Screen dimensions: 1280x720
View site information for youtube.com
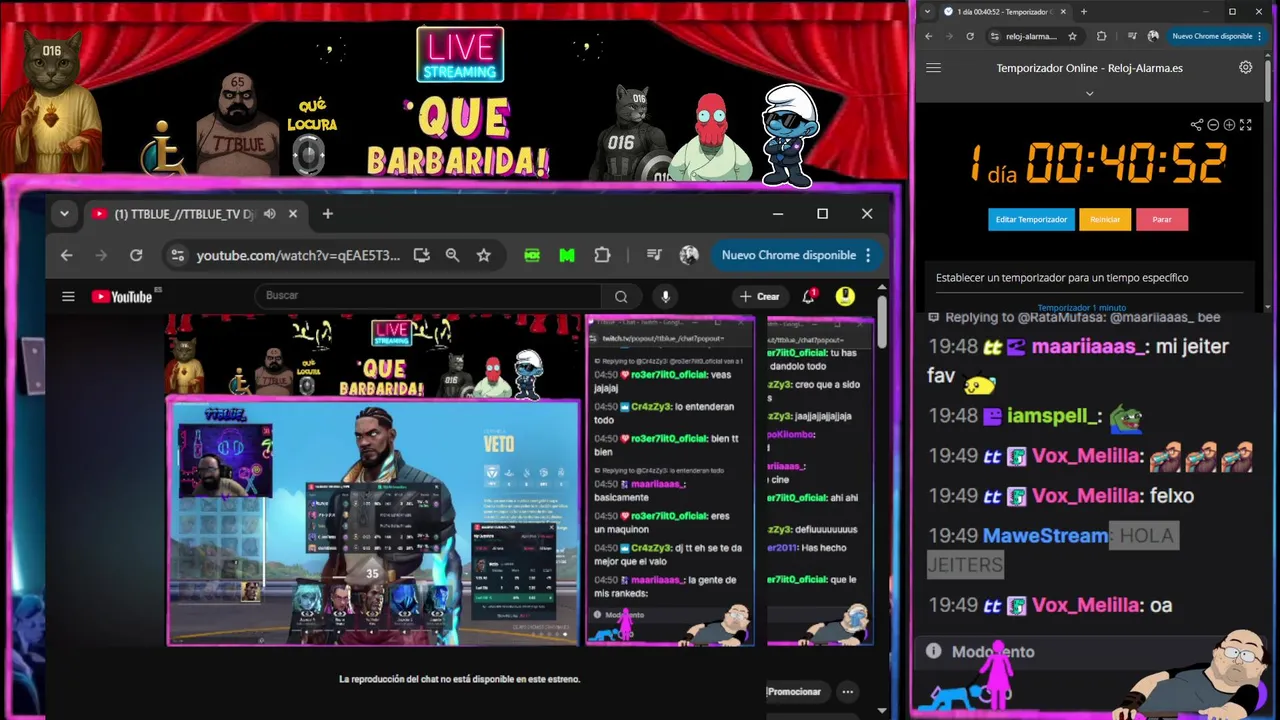tap(177, 255)
